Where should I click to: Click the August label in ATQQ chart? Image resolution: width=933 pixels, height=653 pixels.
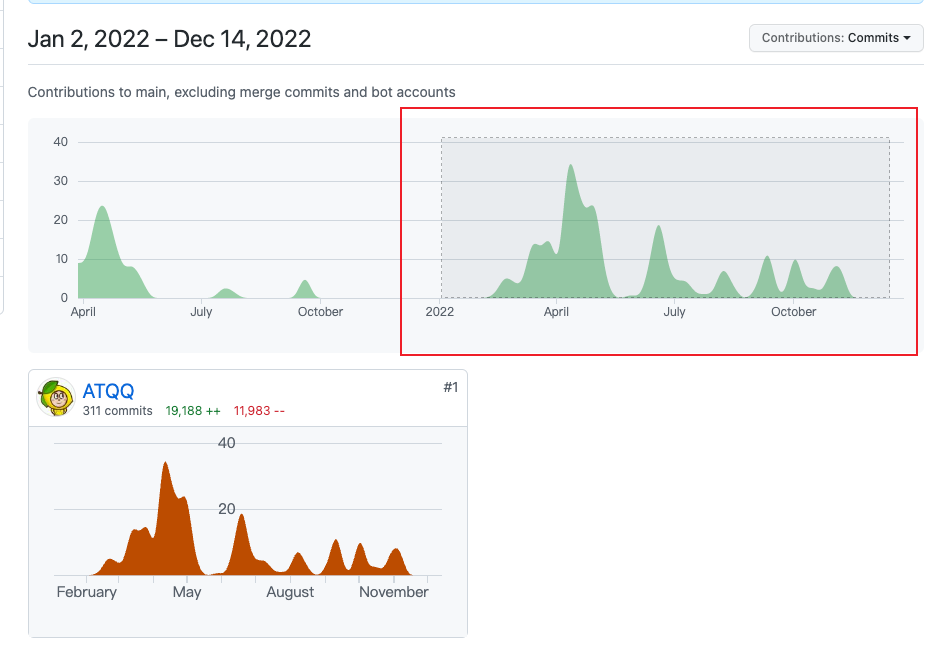[290, 592]
